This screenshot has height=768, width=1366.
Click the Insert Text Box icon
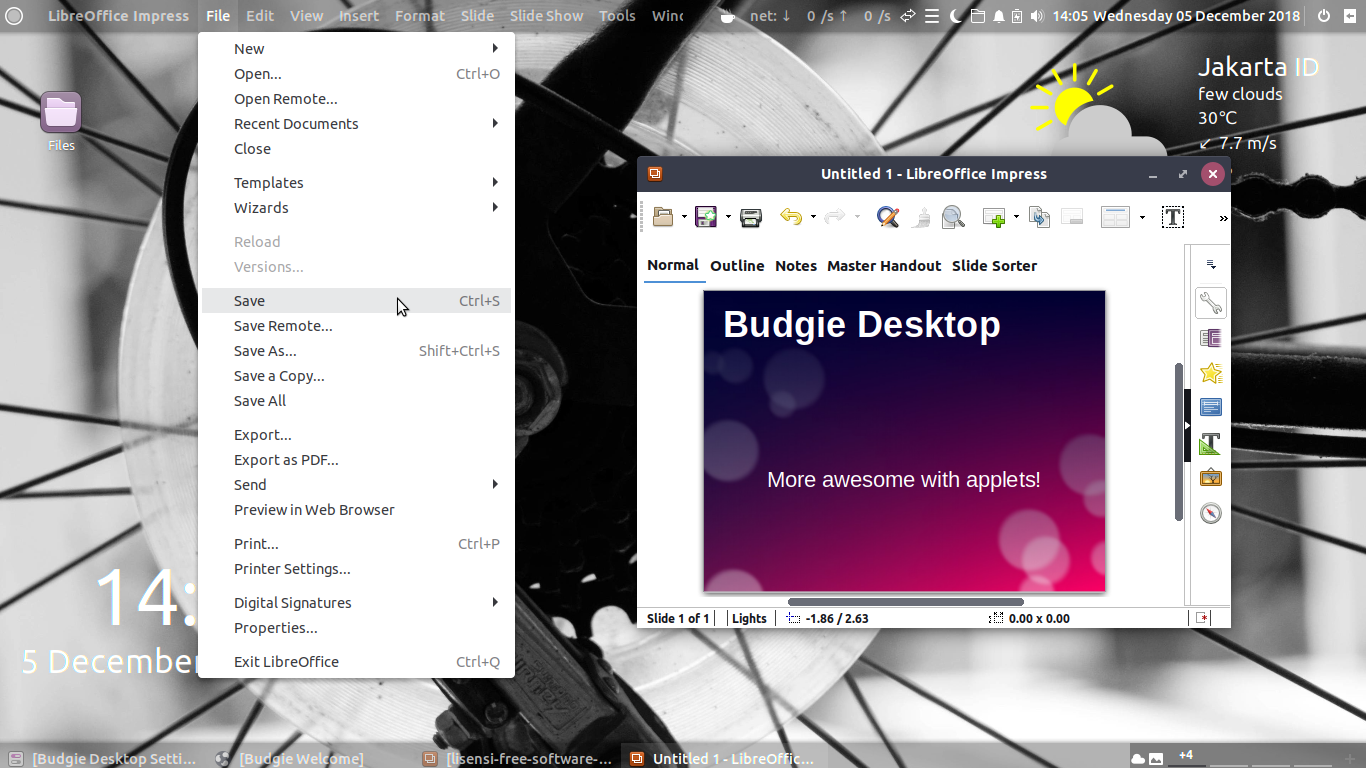tap(1173, 217)
